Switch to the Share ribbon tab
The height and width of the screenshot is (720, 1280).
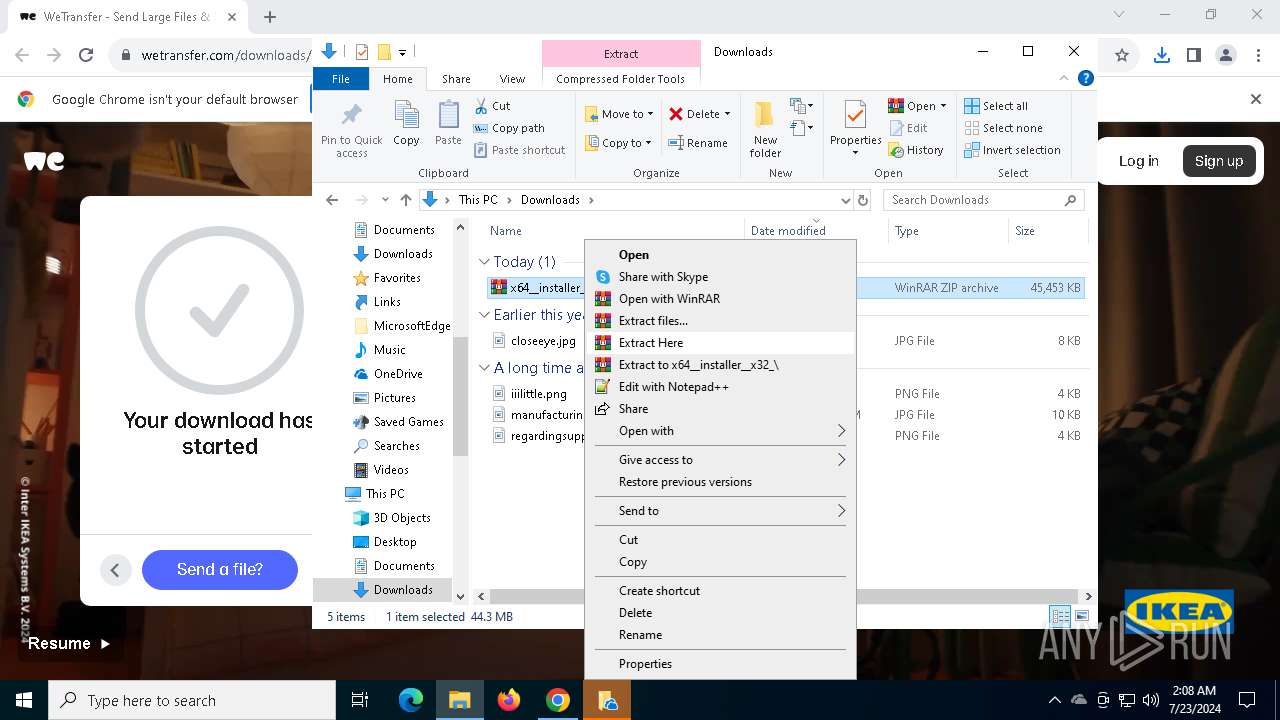[456, 79]
